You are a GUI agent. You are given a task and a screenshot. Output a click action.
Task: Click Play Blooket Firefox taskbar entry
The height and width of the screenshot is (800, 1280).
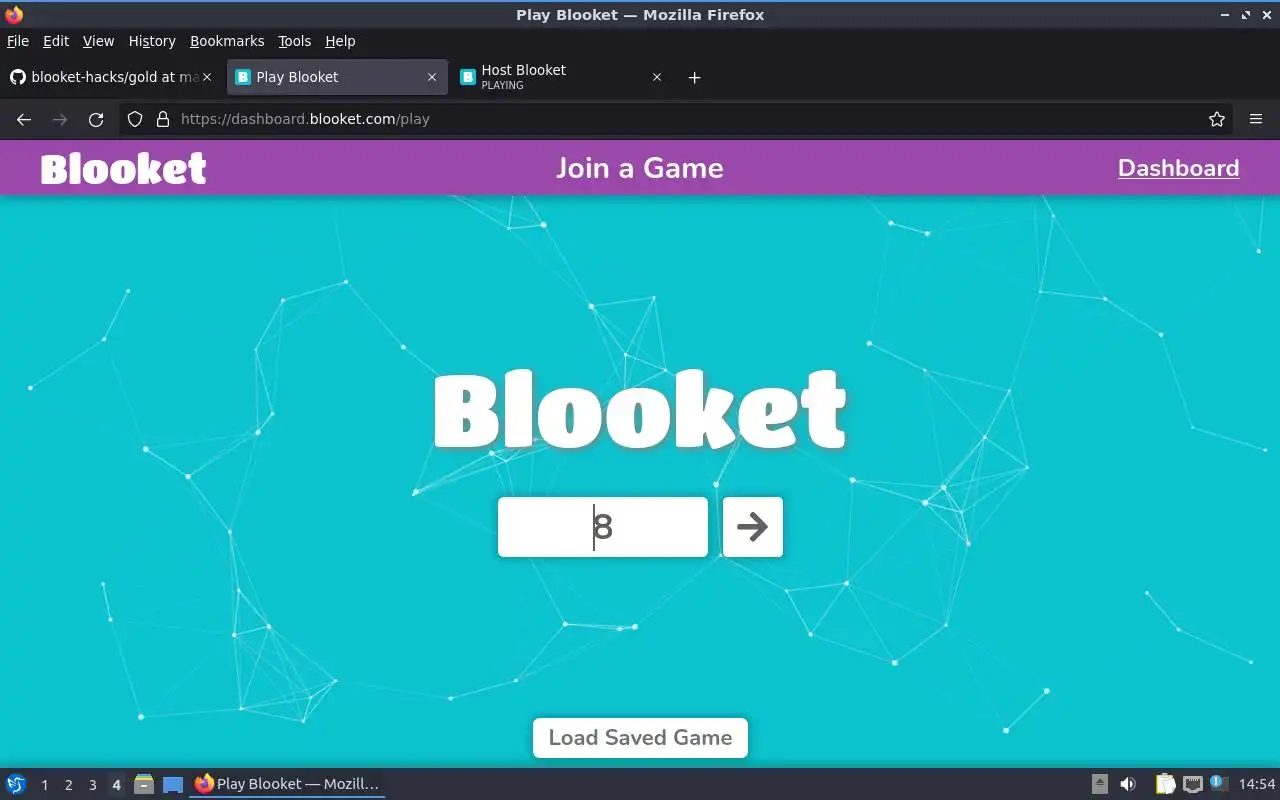coord(287,784)
